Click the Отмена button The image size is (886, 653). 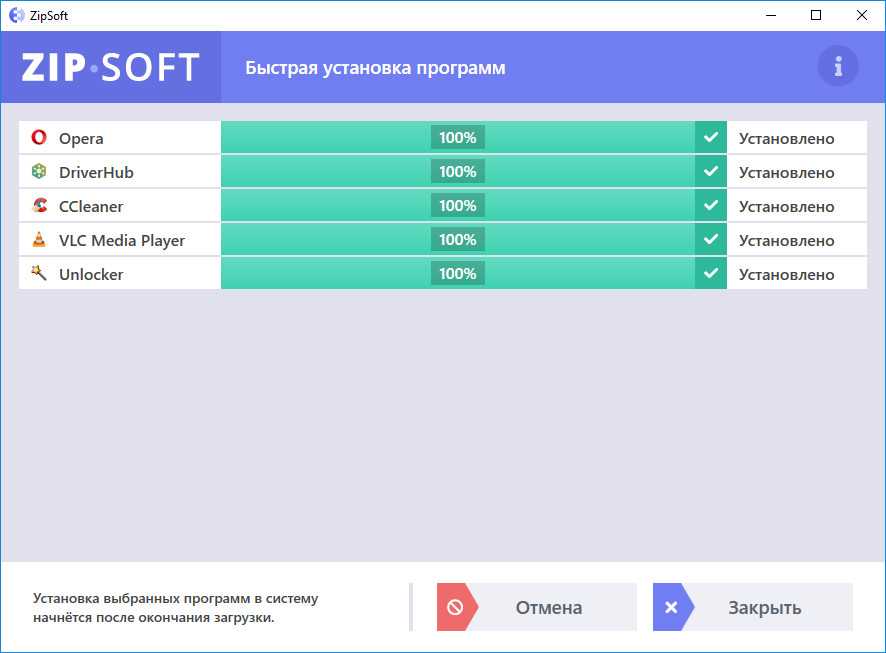(536, 607)
